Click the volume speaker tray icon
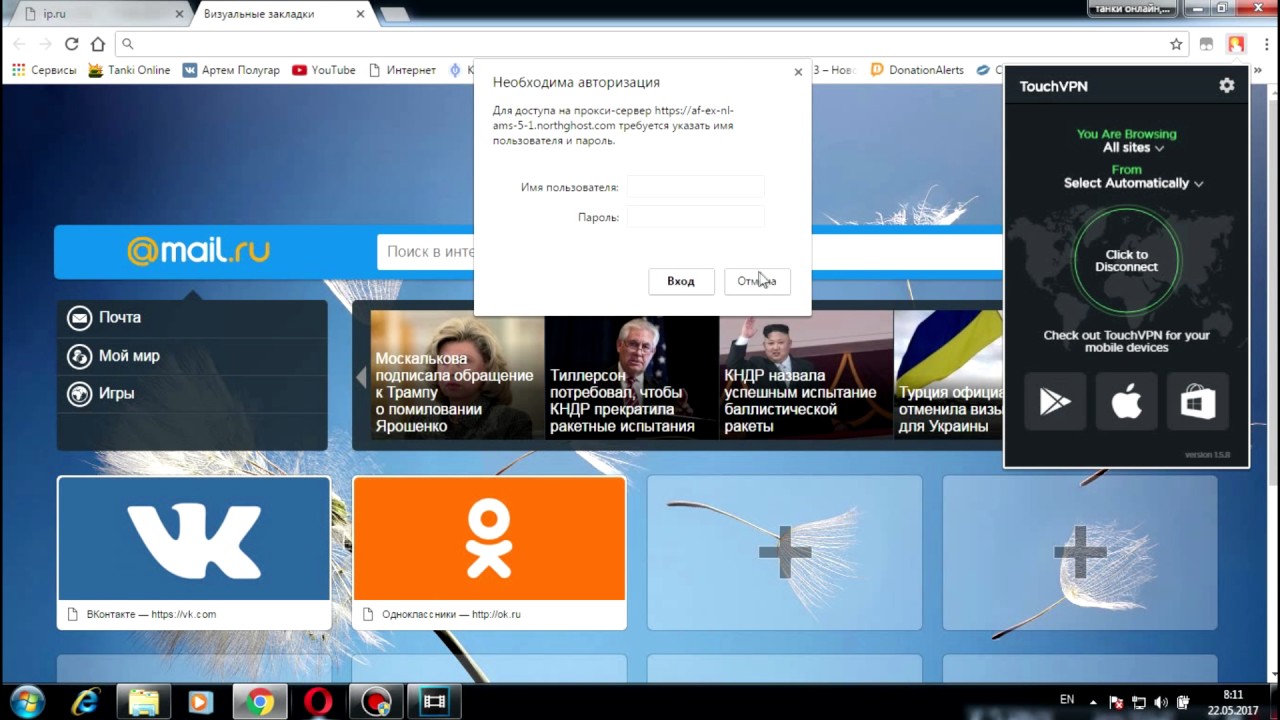The height and width of the screenshot is (720, 1280). (1161, 703)
